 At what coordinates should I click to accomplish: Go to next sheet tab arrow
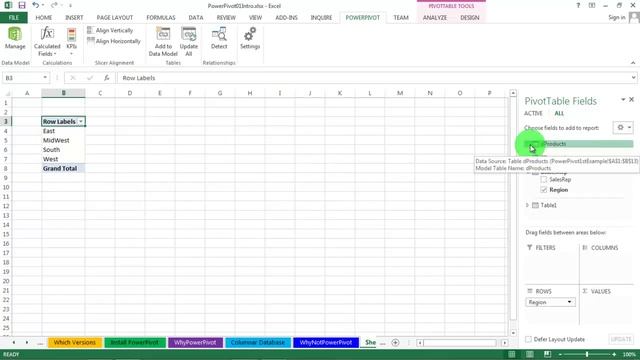click(27, 342)
